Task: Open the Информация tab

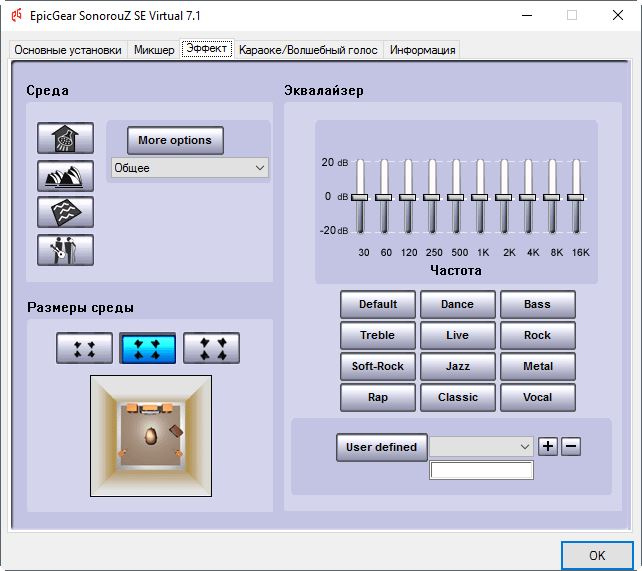Action: (423, 50)
